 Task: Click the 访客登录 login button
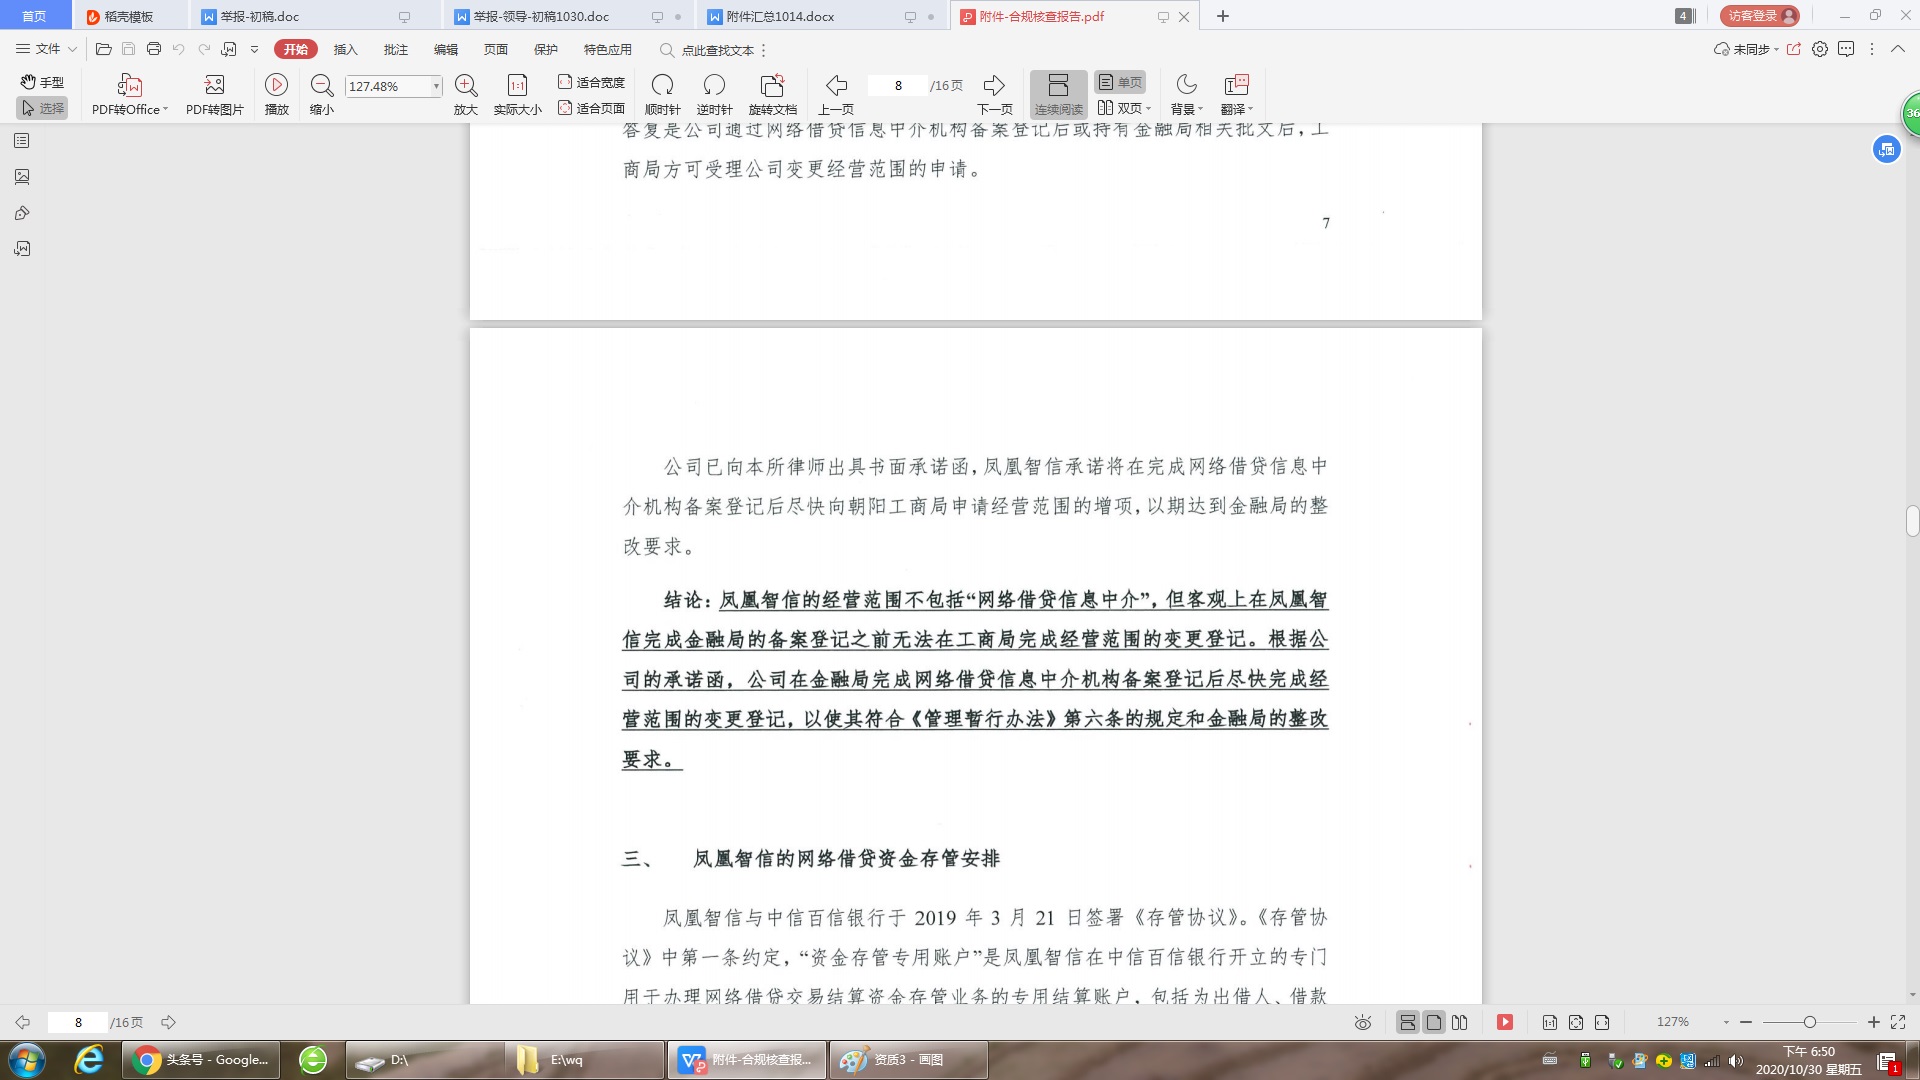[x=1760, y=16]
